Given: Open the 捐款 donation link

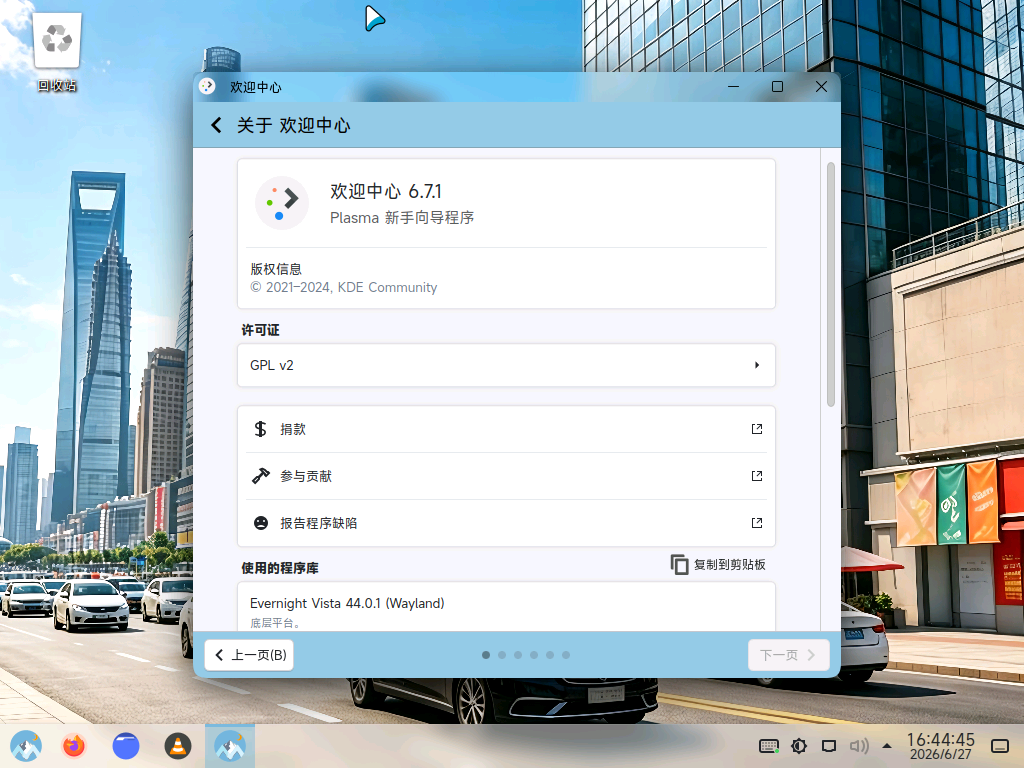Looking at the screenshot, I should point(506,429).
